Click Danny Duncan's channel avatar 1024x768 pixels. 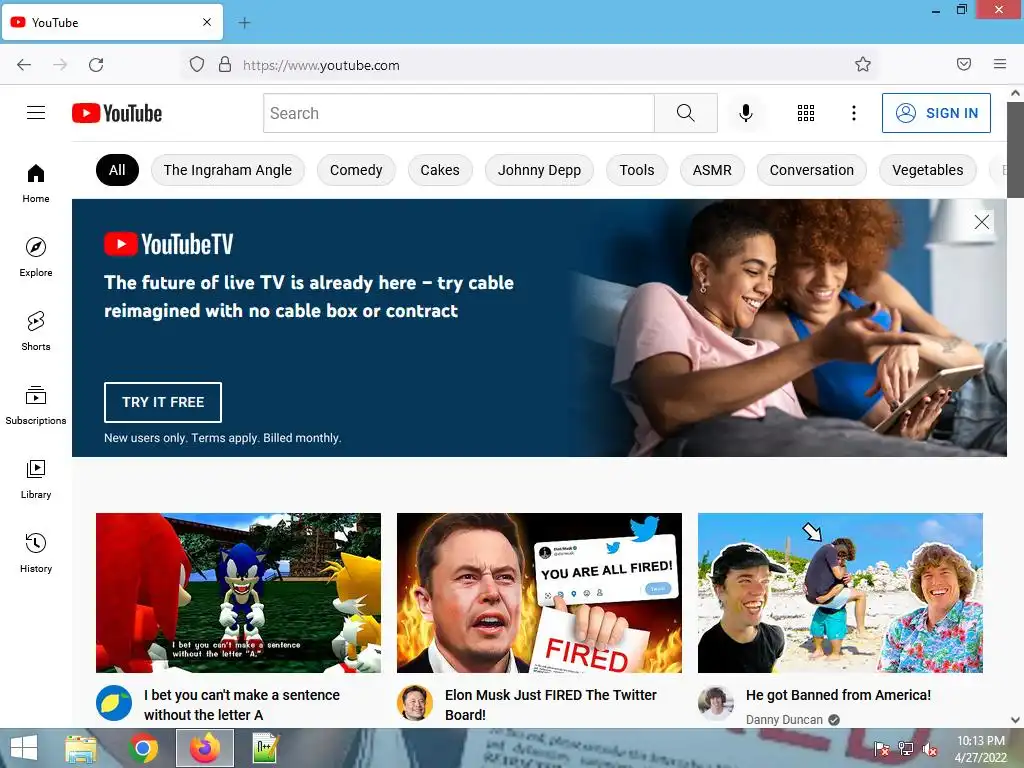(x=716, y=703)
